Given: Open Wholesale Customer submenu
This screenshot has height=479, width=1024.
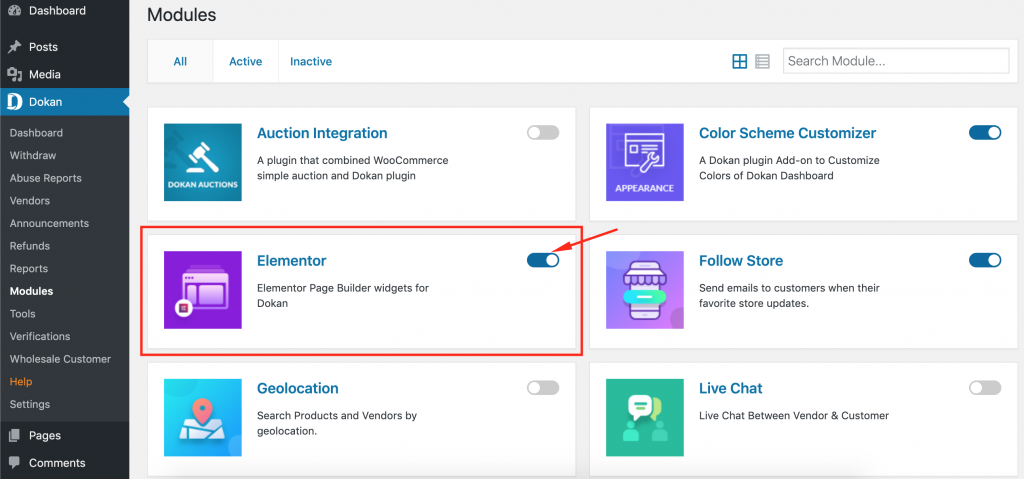Looking at the screenshot, I should [60, 359].
